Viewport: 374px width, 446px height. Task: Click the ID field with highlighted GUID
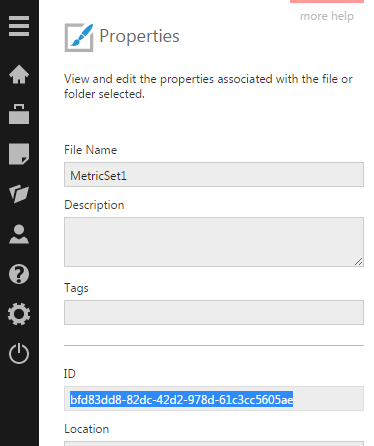214,399
